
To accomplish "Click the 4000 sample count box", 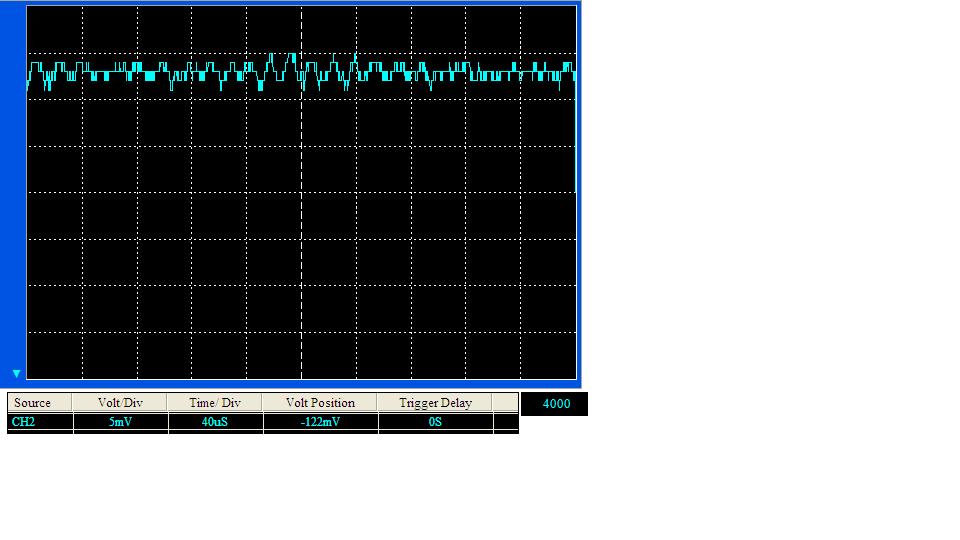I will [x=555, y=404].
